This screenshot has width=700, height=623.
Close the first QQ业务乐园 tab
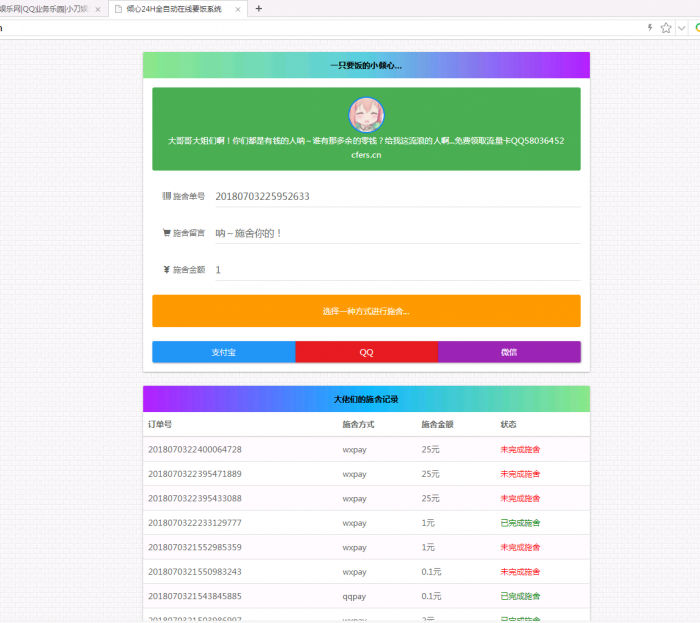(x=98, y=8)
